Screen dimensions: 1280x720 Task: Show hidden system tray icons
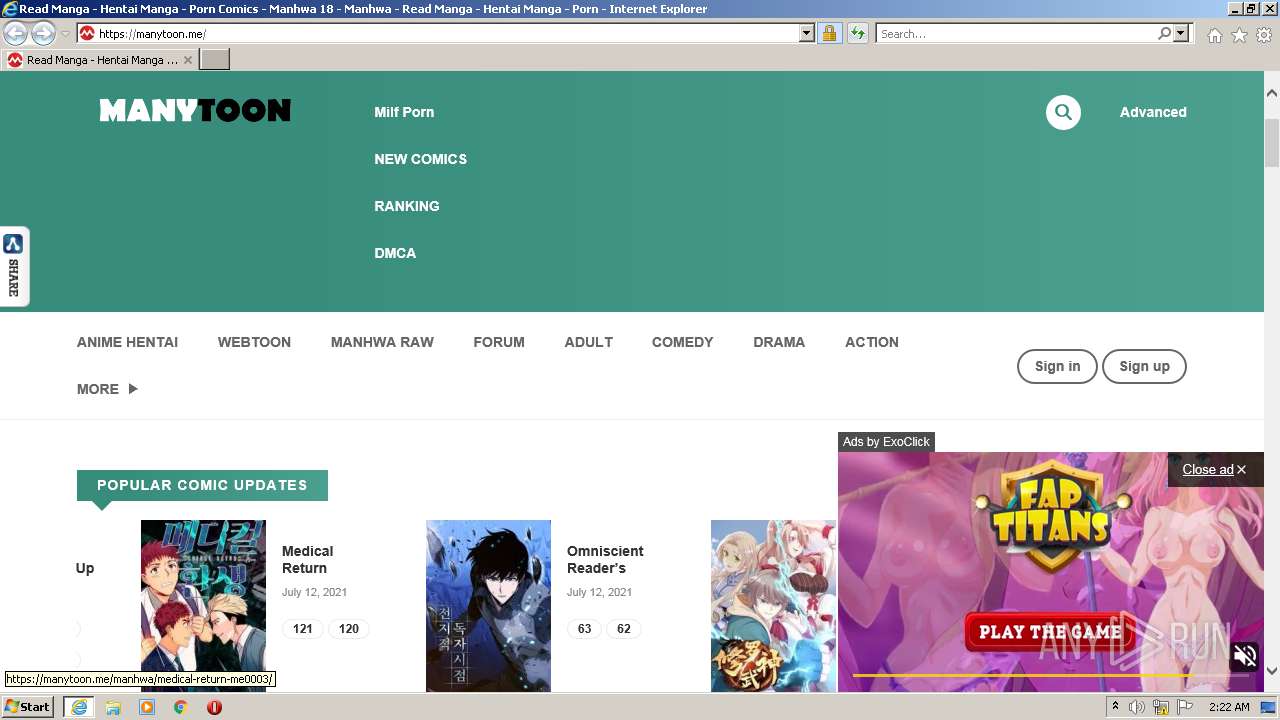click(1115, 707)
